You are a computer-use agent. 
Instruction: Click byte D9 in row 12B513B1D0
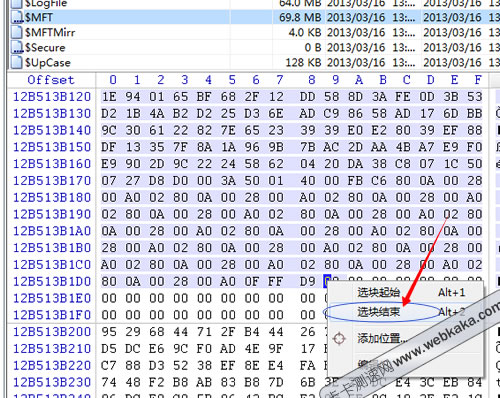(307, 281)
